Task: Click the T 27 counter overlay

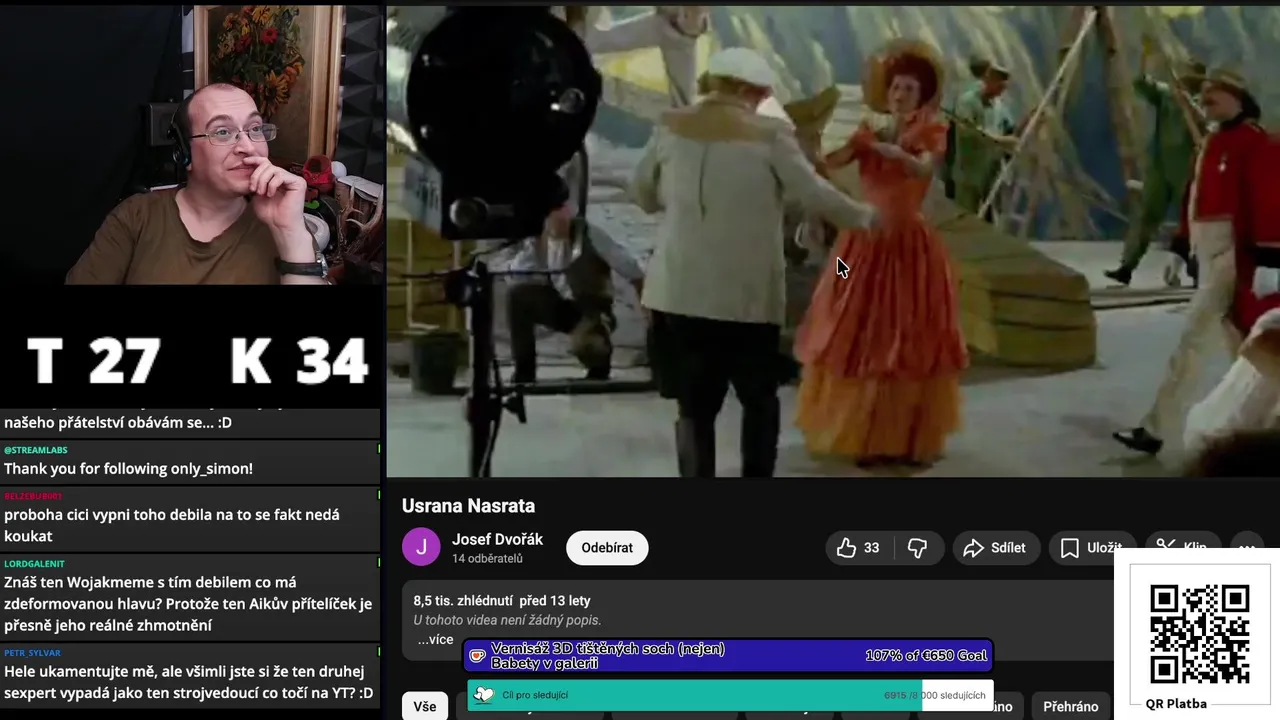Action: click(93, 361)
